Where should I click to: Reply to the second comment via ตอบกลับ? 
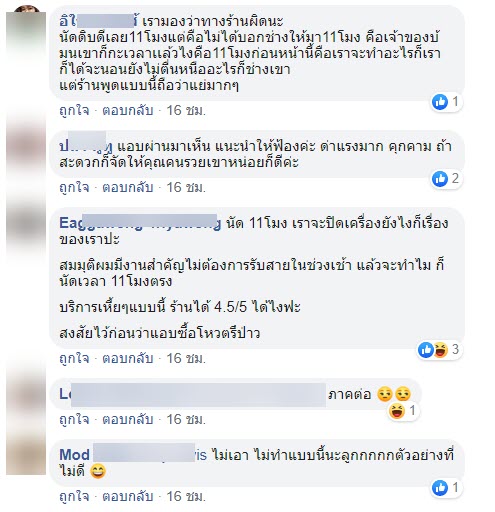[128, 187]
